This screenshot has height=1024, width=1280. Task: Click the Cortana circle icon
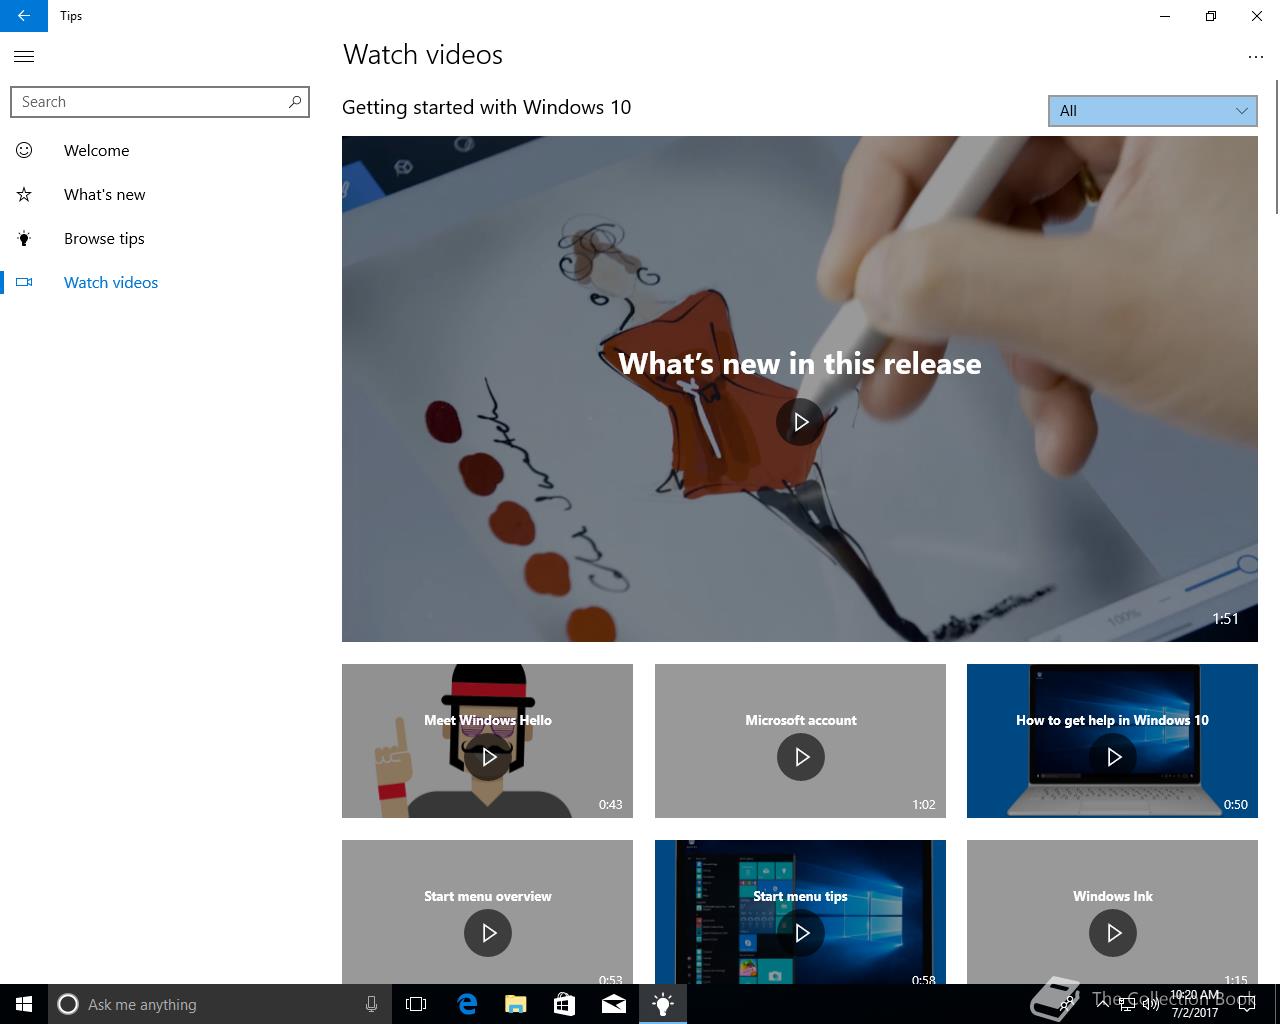pos(68,1004)
